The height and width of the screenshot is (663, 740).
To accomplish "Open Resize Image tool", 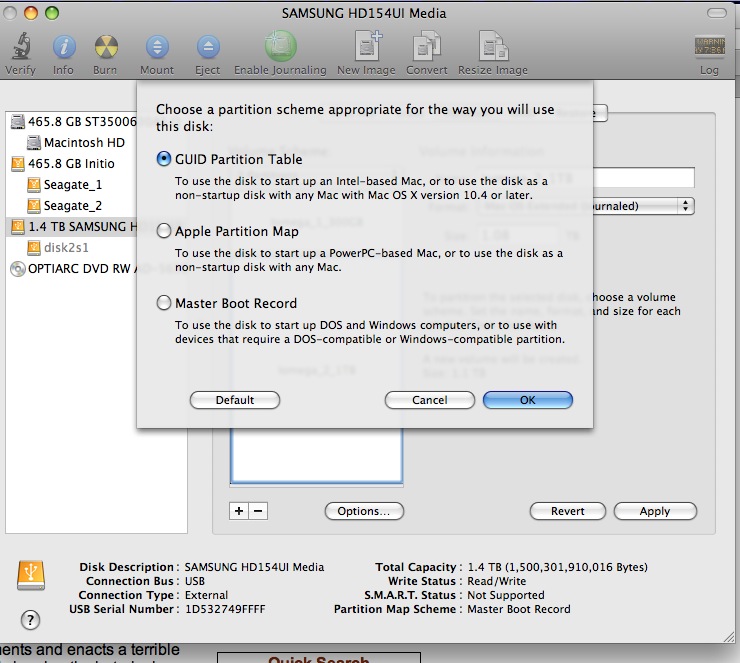I will (x=493, y=46).
